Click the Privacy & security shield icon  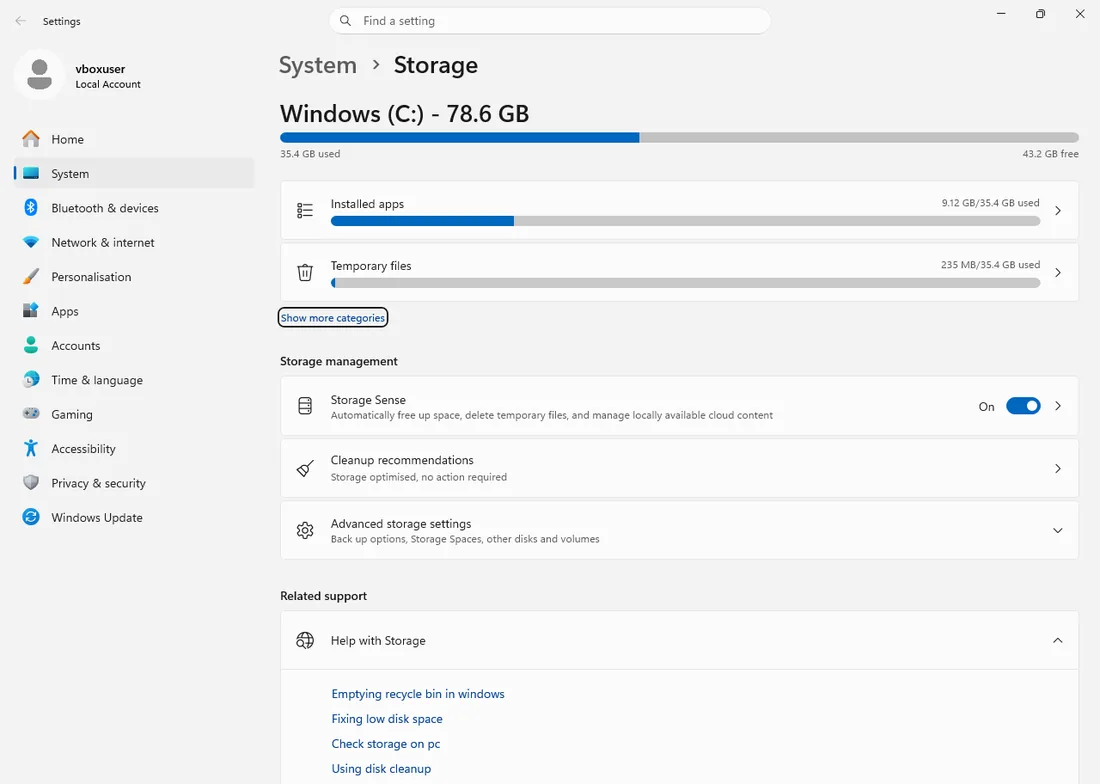(x=31, y=482)
